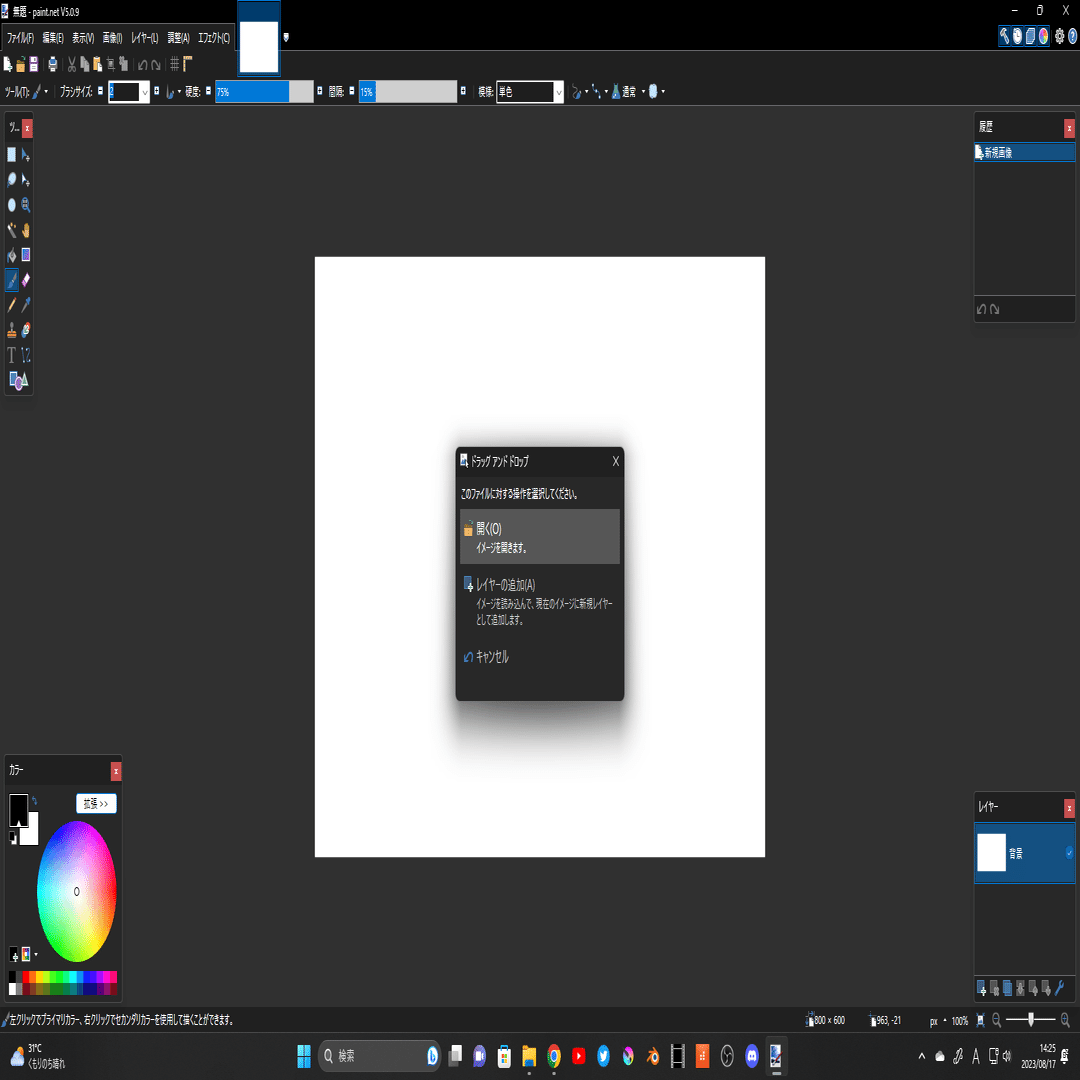Click the primary black color swatch

18,809
